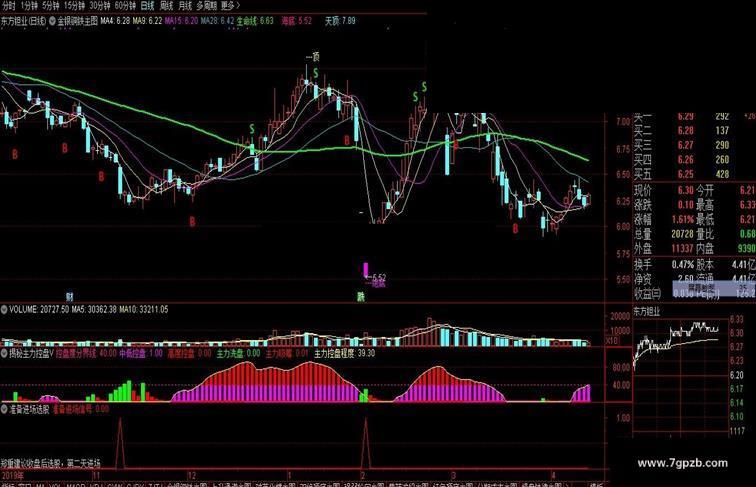Screen dimensions: 756x487
Task: Click the 中低控盘 1.00 purple label
Action: coord(141,353)
